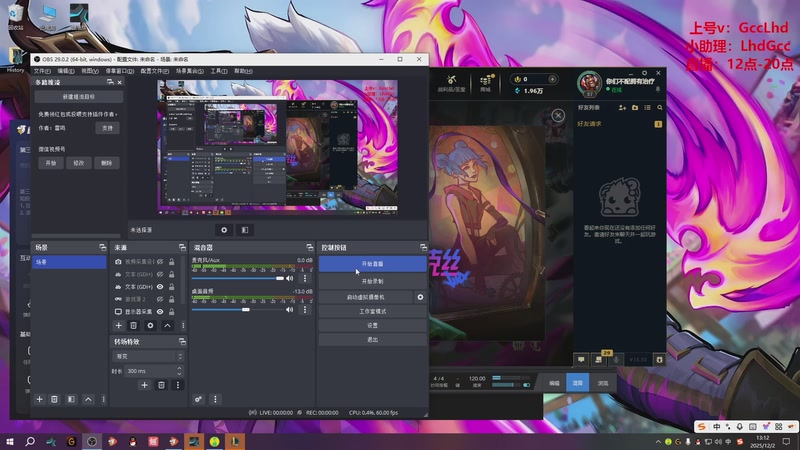Enable 工作室模式 studio mode
The height and width of the screenshot is (450, 800).
(372, 311)
